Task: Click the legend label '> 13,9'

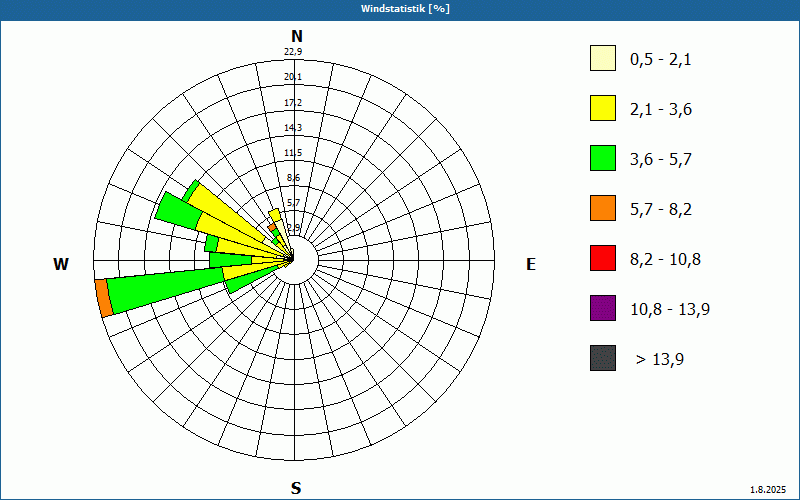Action: 660,360
